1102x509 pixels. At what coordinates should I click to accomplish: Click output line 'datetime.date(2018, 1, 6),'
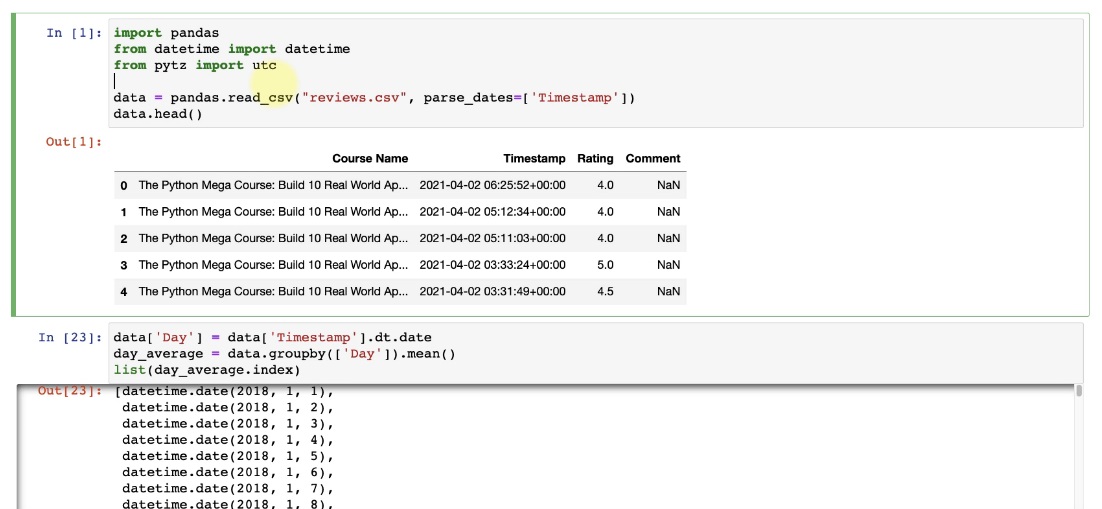point(228,472)
